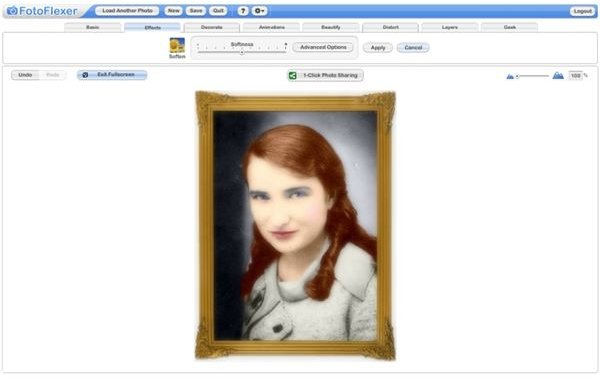Click the Exit Fullscreen icon

(x=85, y=75)
